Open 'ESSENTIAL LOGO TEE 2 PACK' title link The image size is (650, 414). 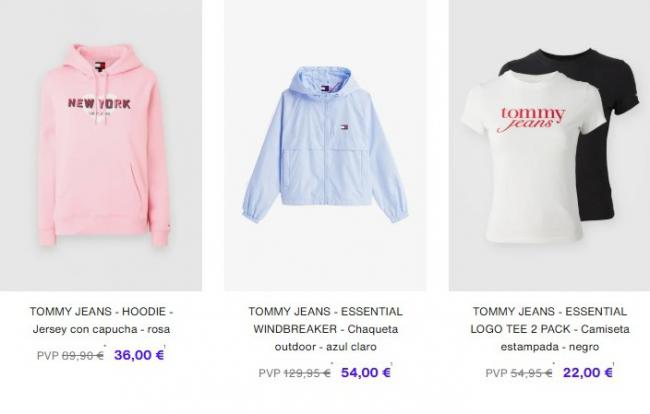point(550,320)
